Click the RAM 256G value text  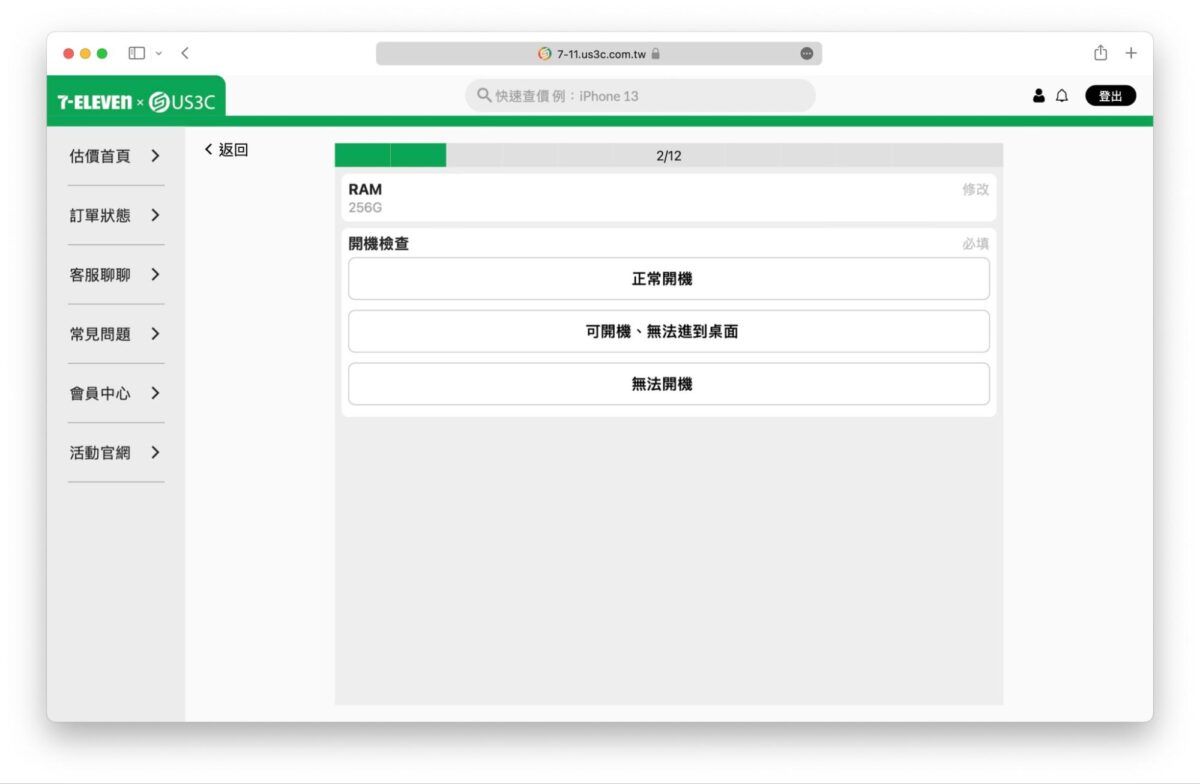pos(365,208)
